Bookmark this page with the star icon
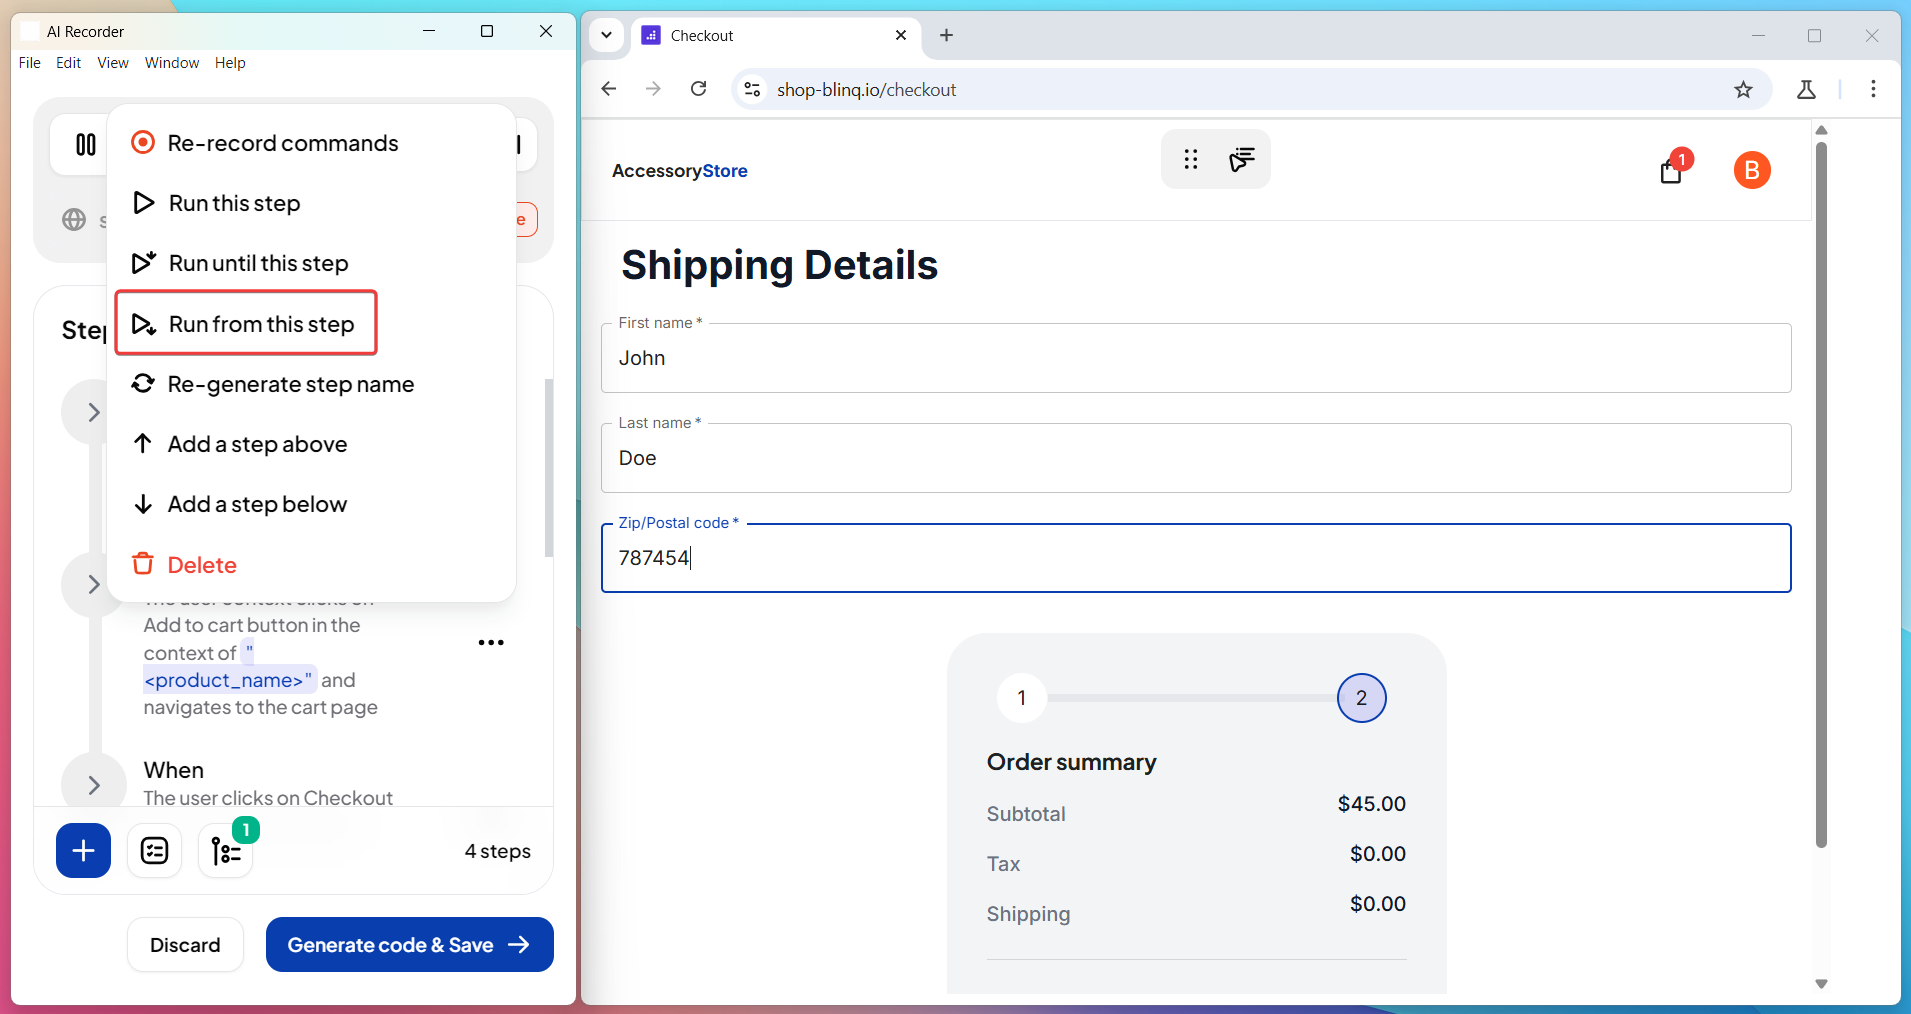 click(x=1743, y=90)
